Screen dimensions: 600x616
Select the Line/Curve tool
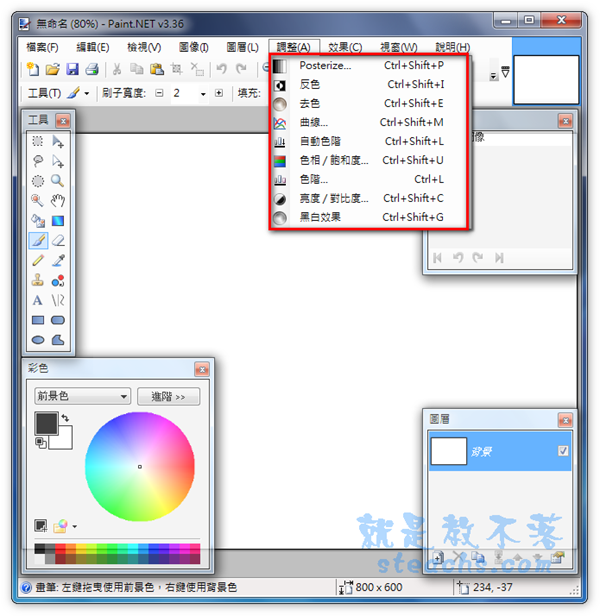[x=58, y=301]
